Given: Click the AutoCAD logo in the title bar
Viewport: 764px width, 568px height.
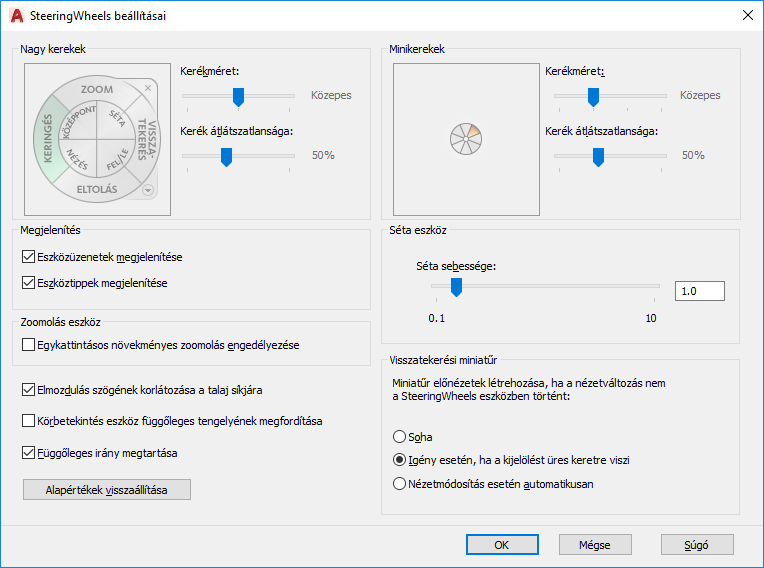Looking at the screenshot, I should 17,16.
